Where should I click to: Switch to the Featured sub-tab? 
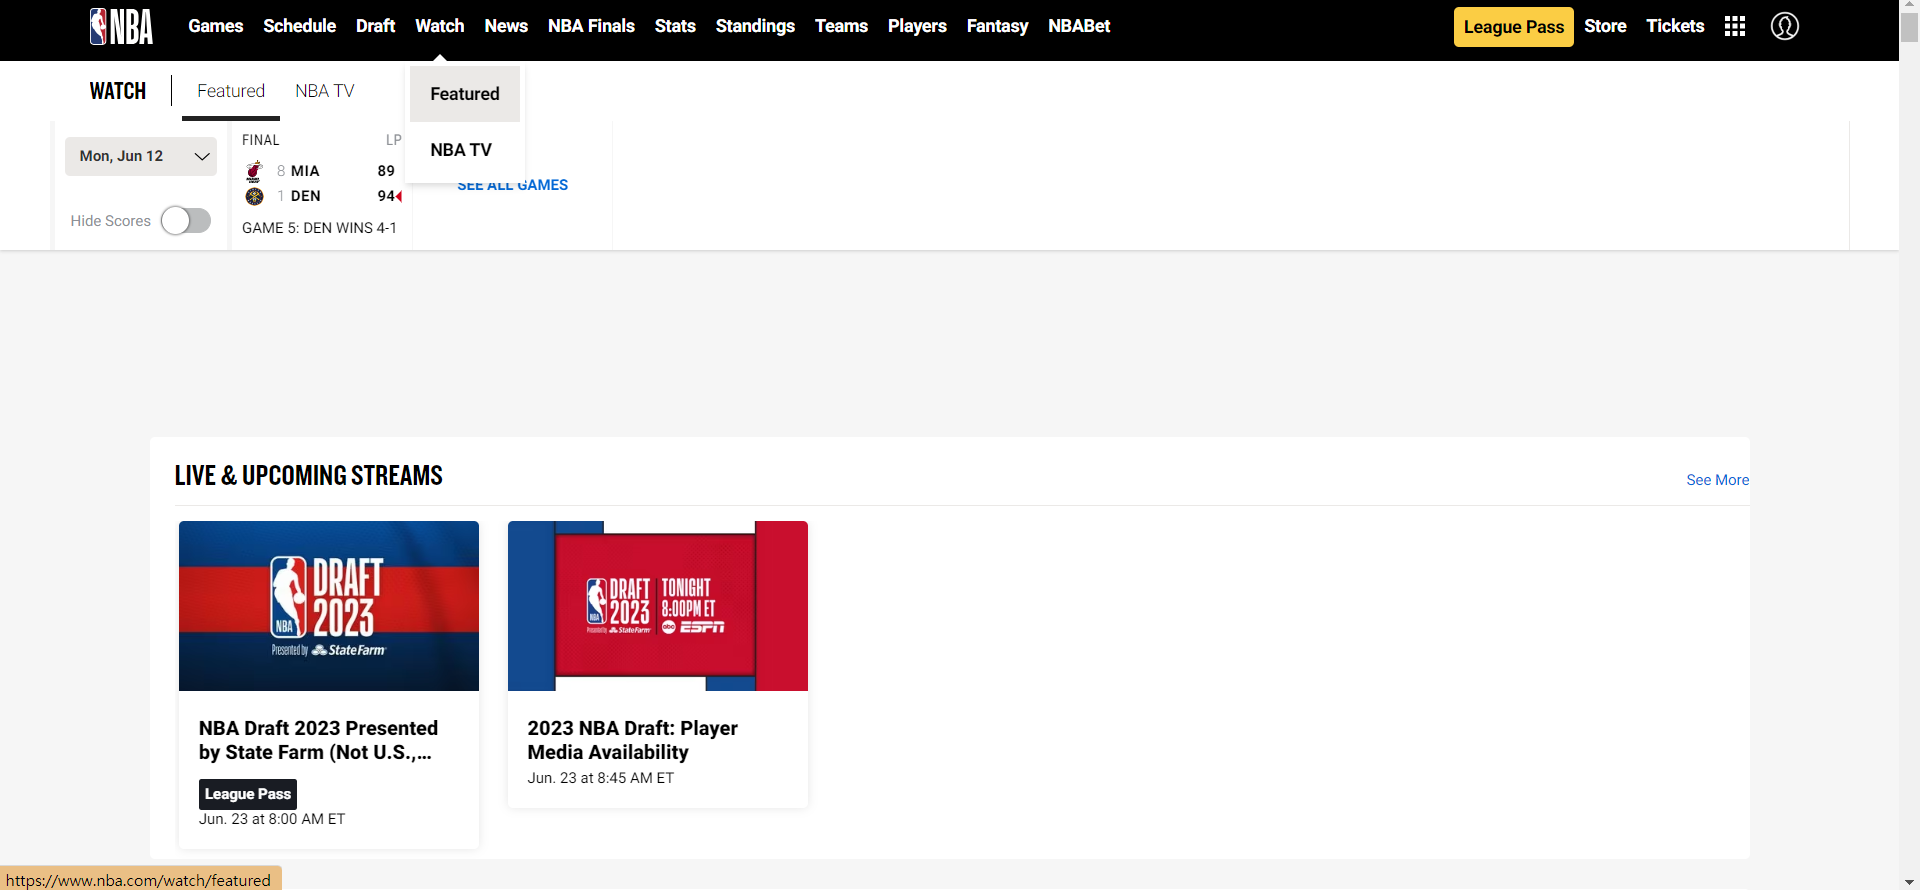[231, 91]
